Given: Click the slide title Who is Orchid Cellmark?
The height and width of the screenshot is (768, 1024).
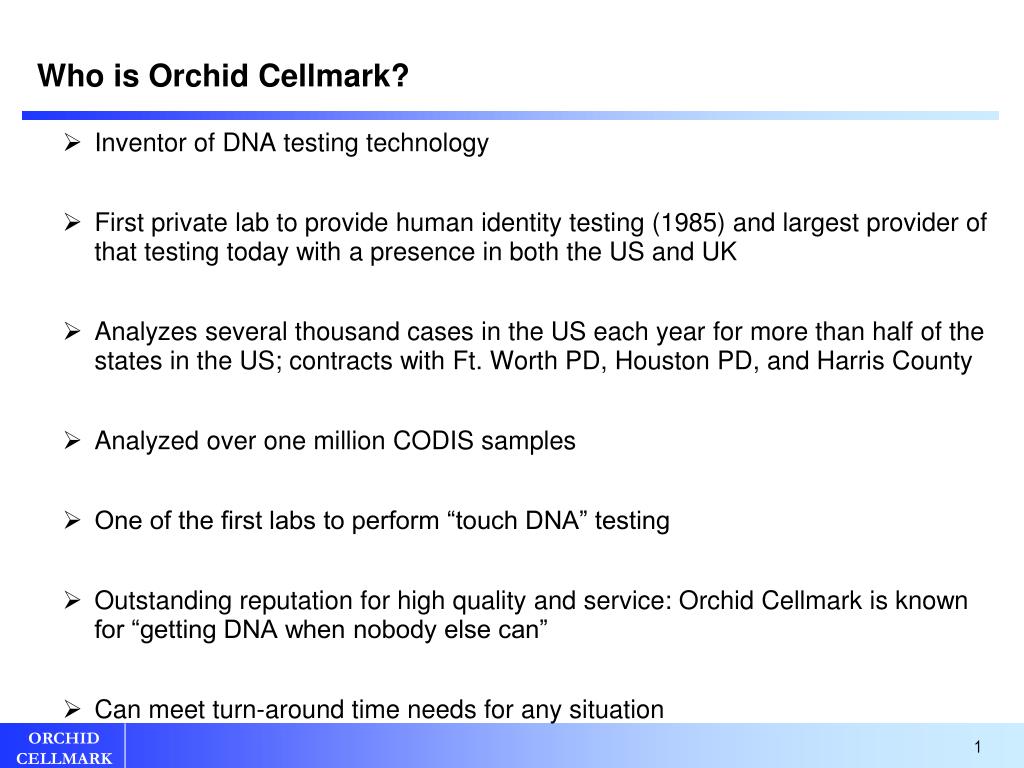Looking at the screenshot, I should pos(223,76).
